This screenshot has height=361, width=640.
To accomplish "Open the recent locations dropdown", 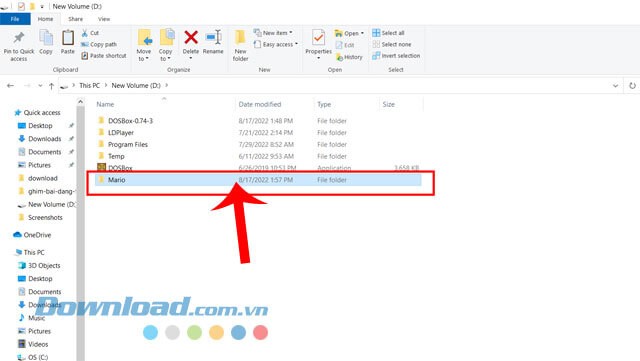I will tap(40, 86).
